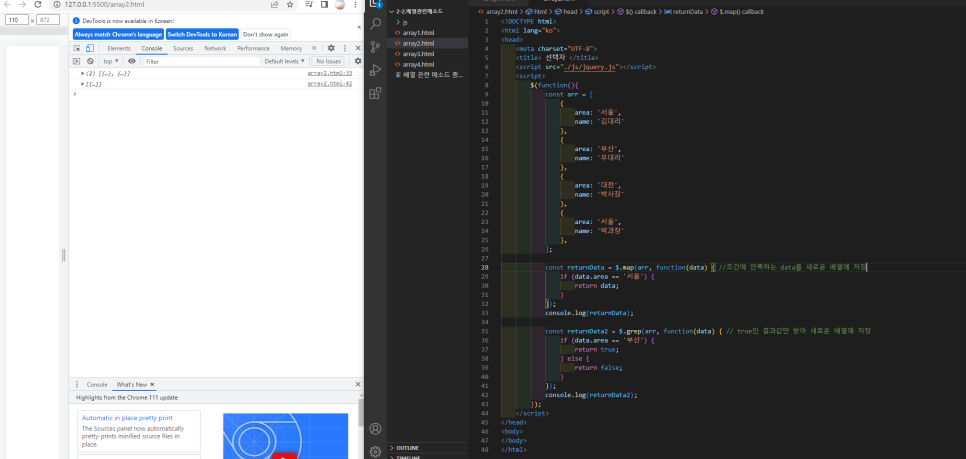Image resolution: width=966 pixels, height=459 pixels.
Task: Click Always match Chrome's language
Action: 118,35
